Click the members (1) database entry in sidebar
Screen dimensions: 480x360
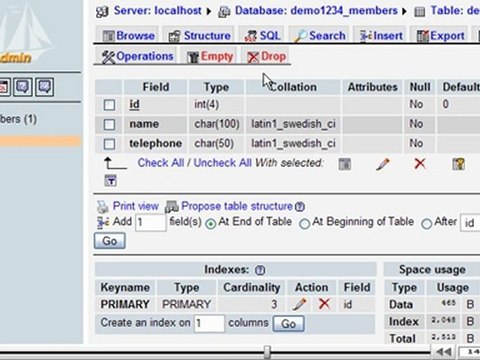point(18,119)
